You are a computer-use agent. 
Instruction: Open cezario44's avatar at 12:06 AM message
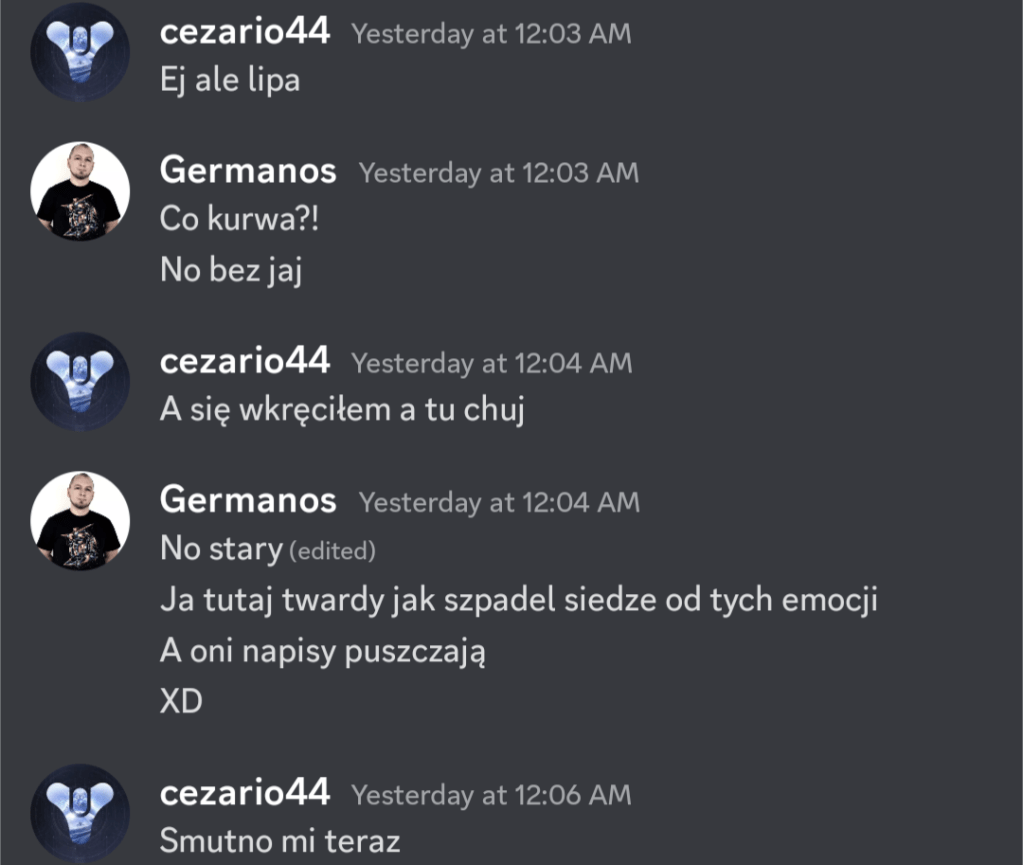(80, 813)
